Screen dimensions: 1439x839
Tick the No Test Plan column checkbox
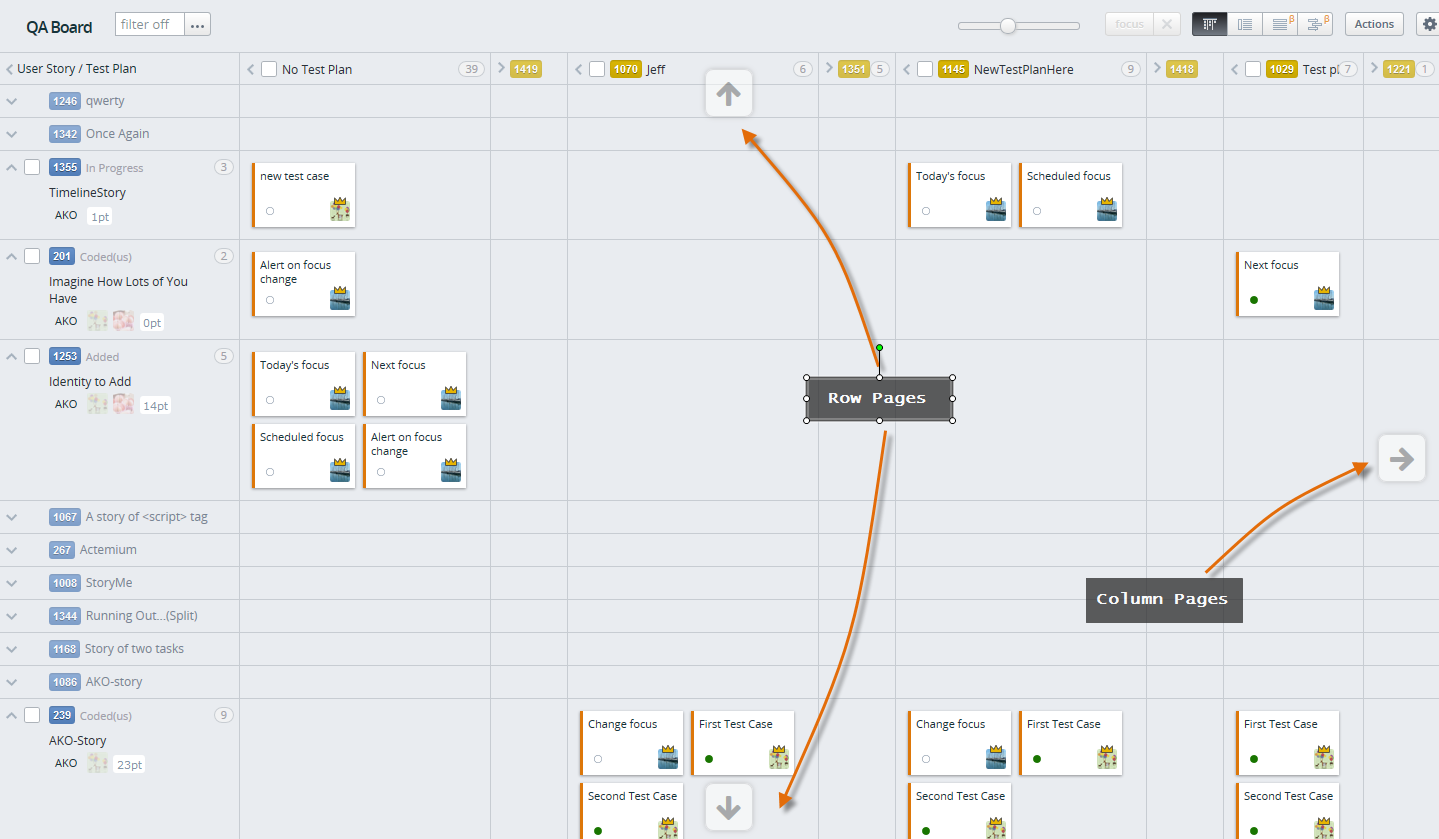point(269,69)
